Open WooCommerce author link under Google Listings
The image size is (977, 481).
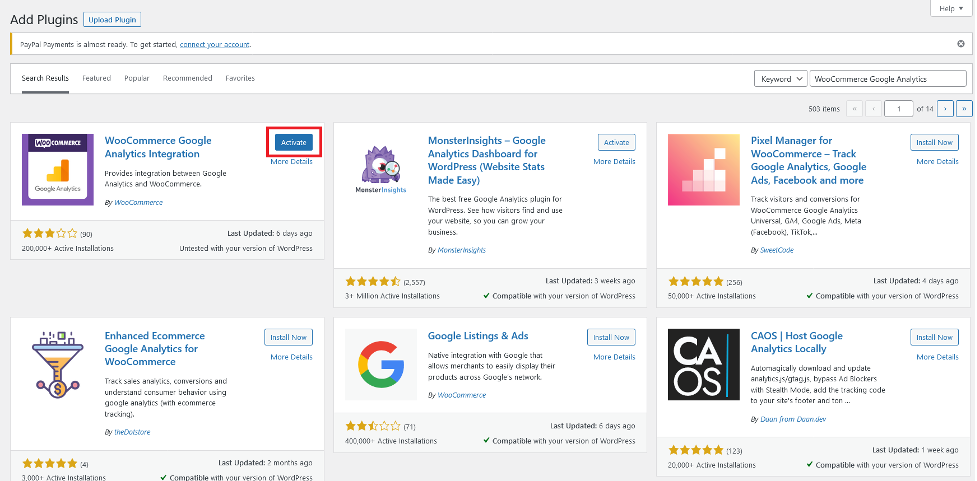(x=462, y=395)
